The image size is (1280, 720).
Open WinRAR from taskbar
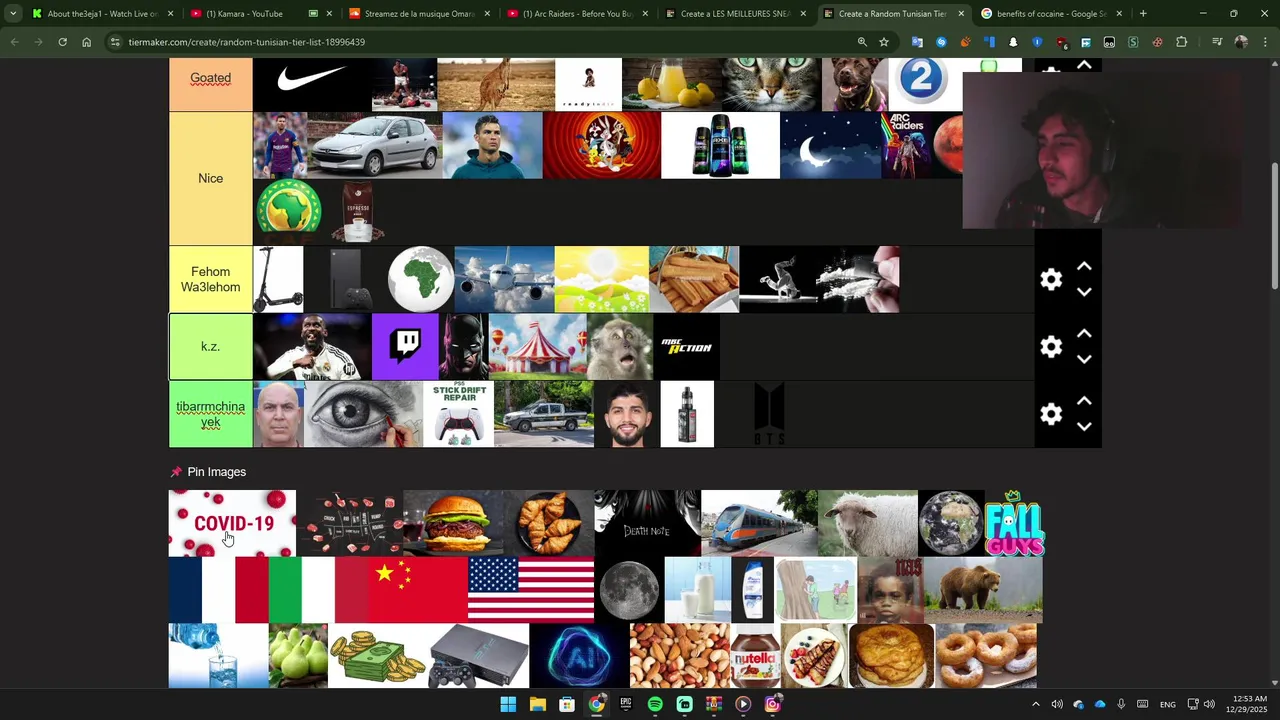point(714,704)
